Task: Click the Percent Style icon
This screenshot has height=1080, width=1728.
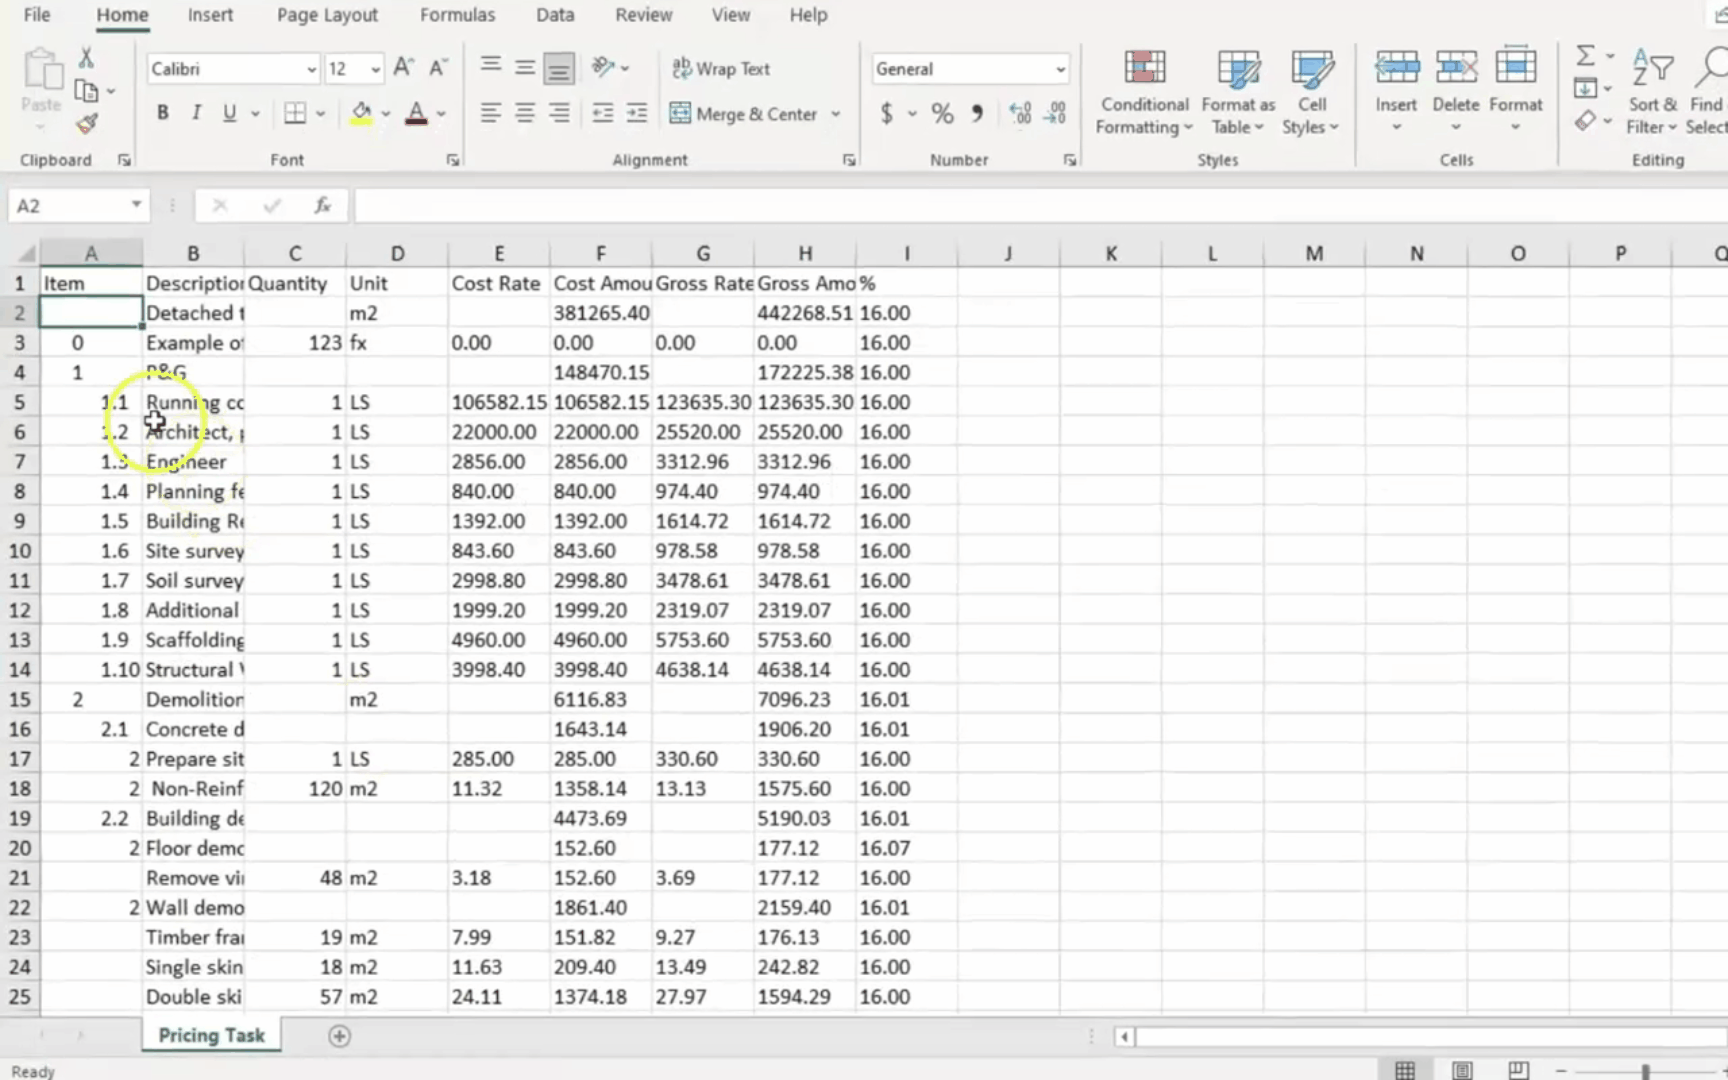Action: tap(942, 114)
